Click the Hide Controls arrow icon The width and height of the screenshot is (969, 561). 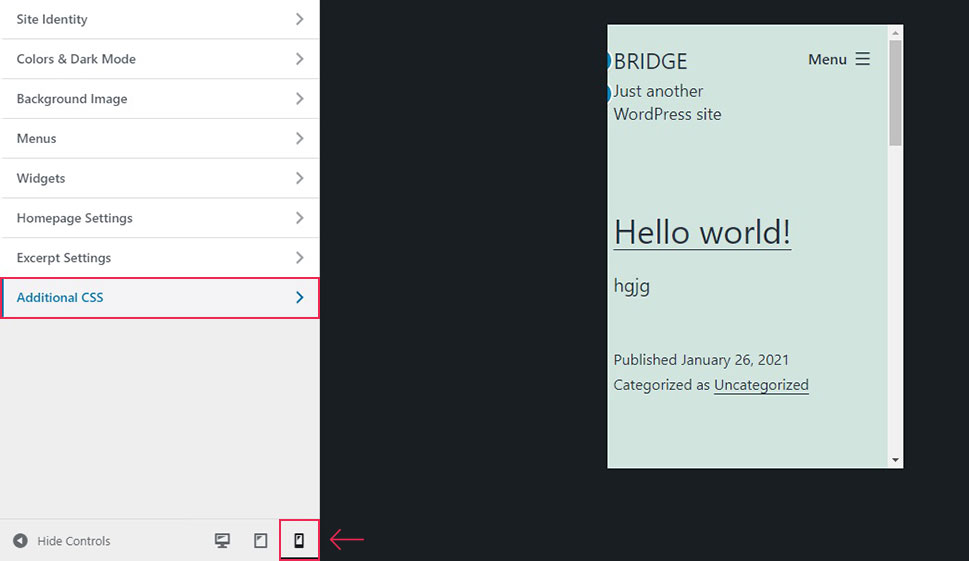[x=20, y=541]
